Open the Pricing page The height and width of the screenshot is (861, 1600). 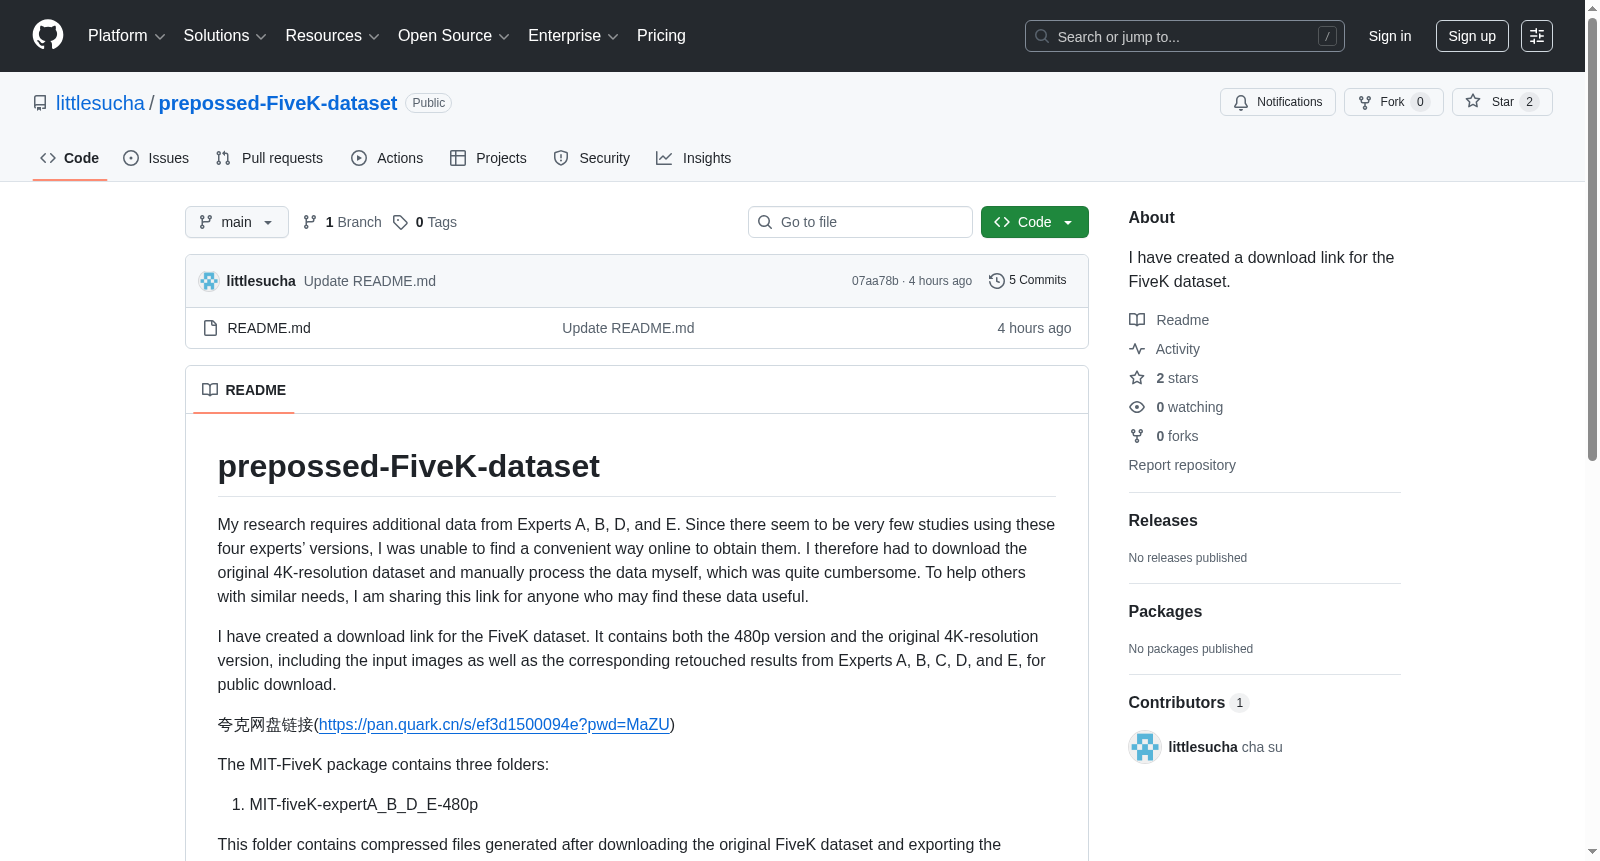(x=661, y=36)
